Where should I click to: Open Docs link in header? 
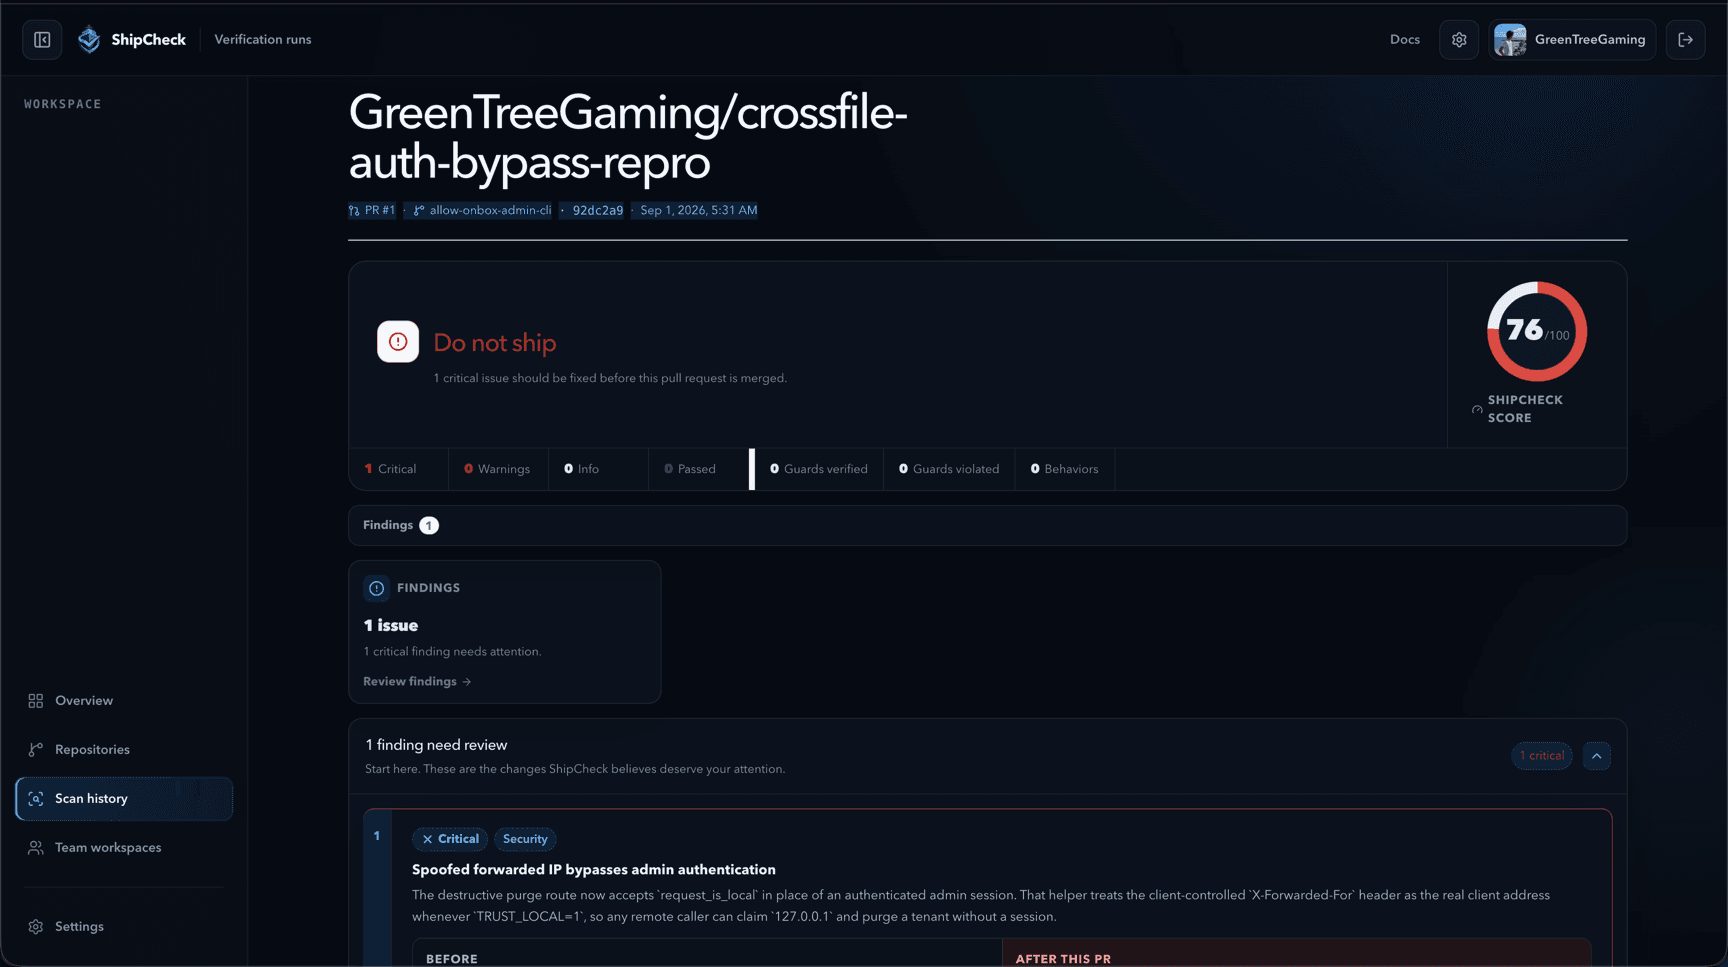pyautogui.click(x=1404, y=40)
